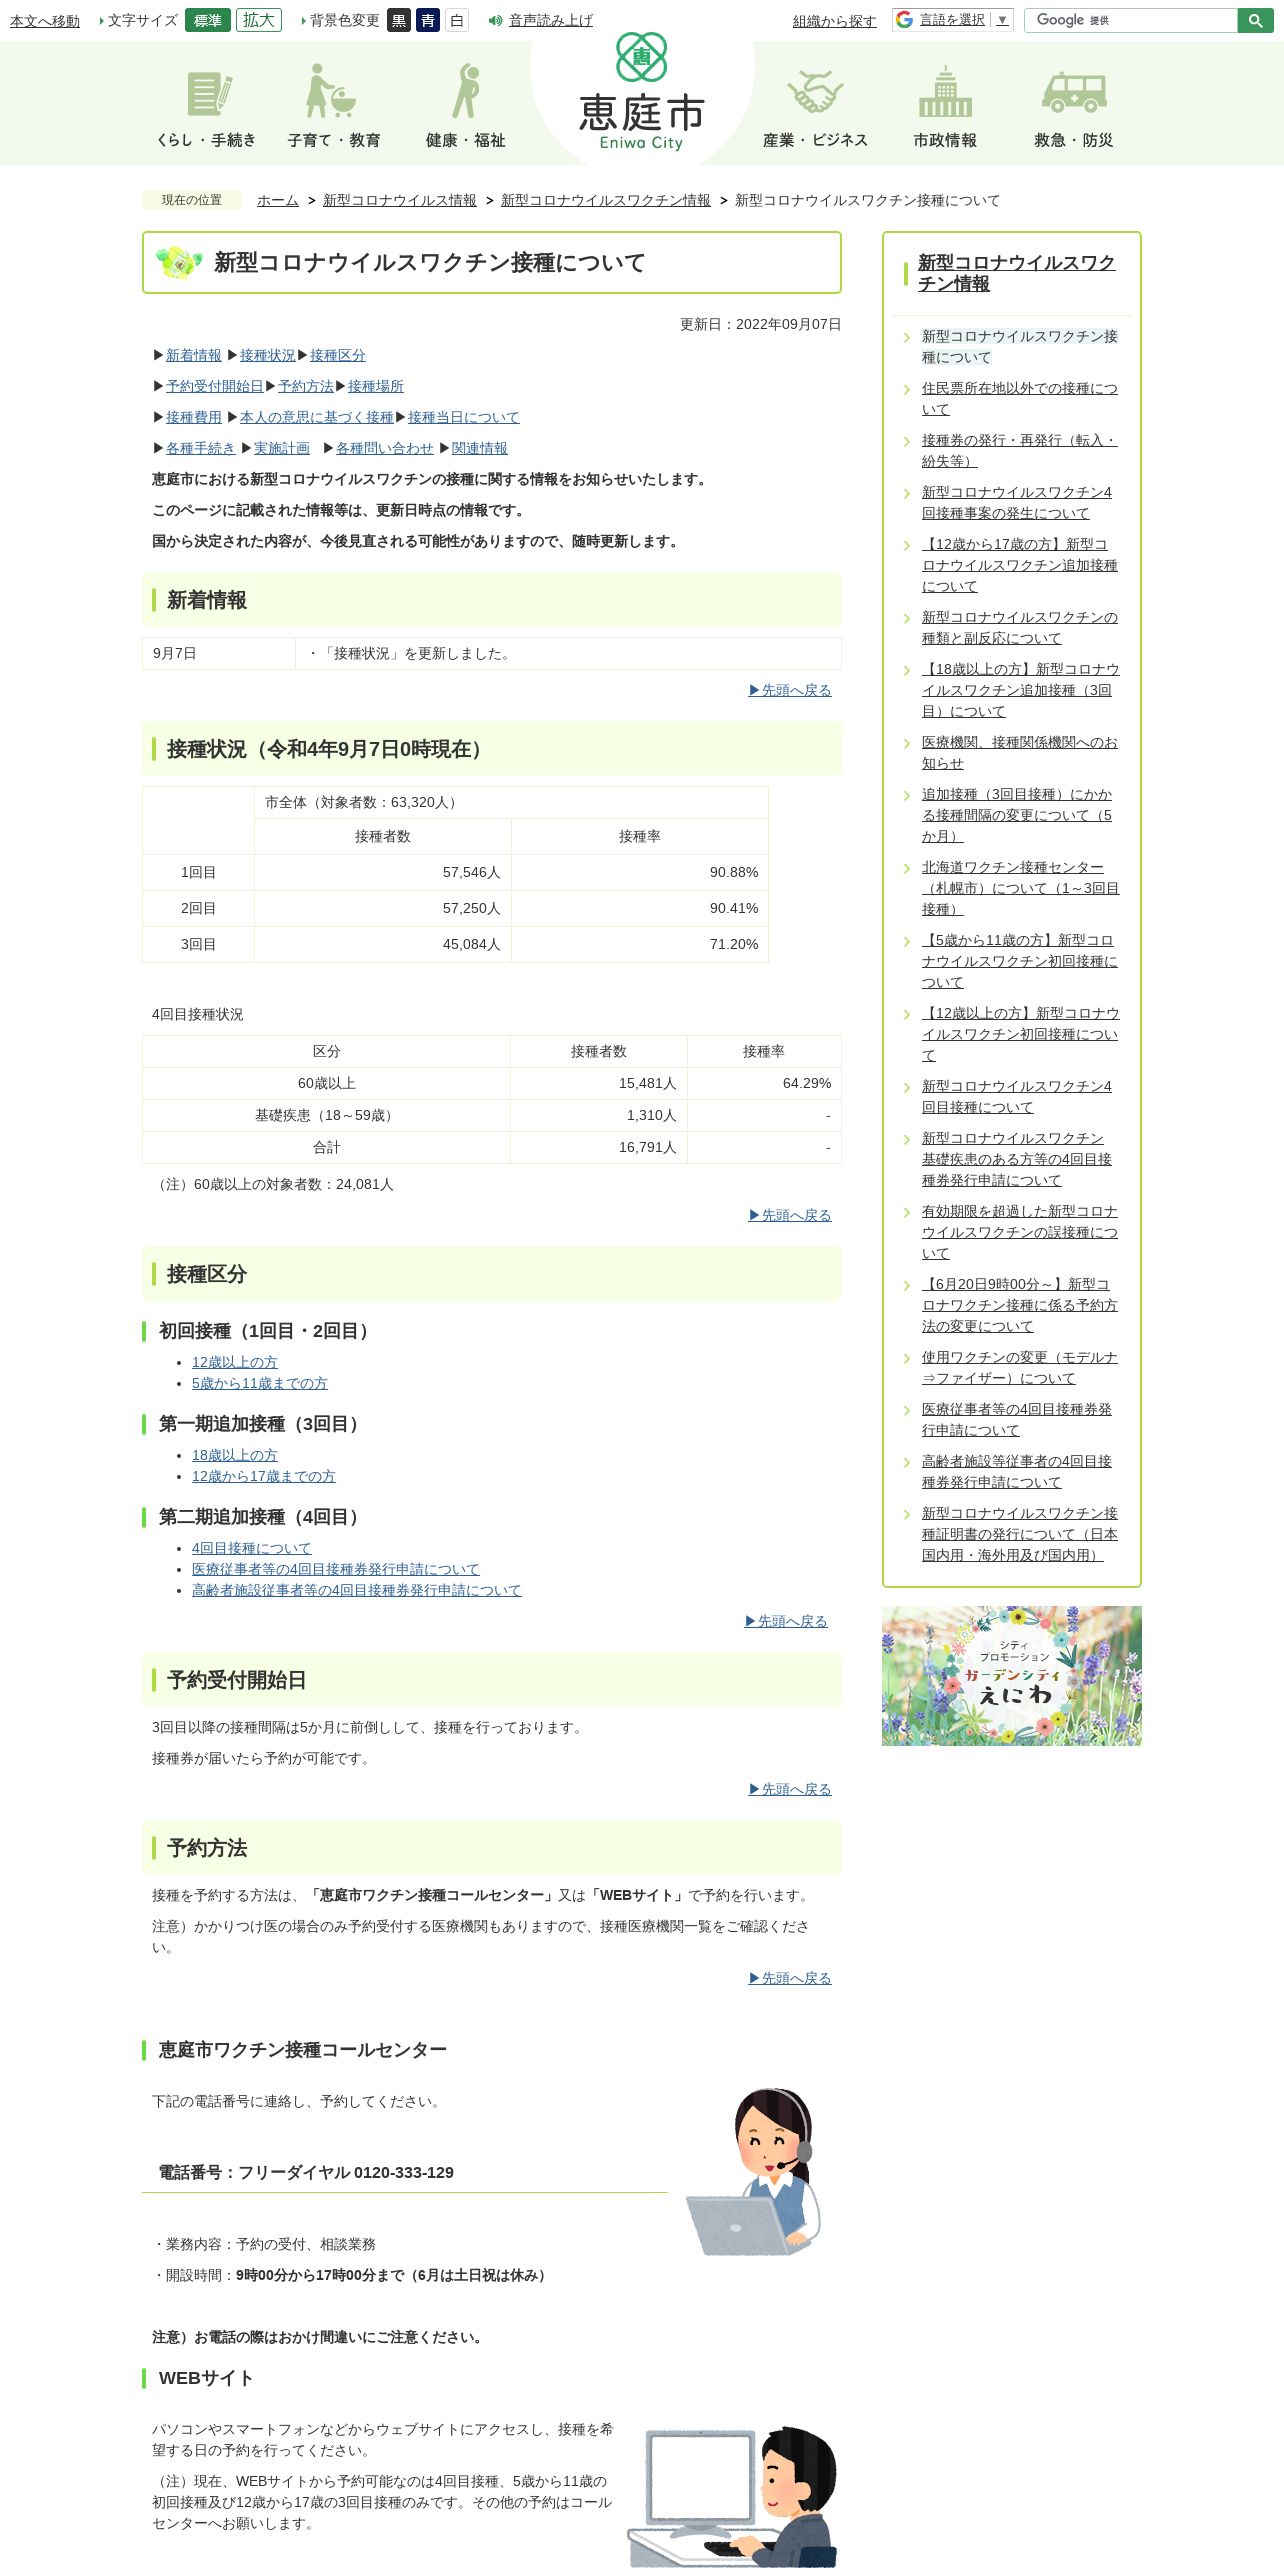Viewport: 1284px width, 2568px height.
Task: Open 12歳以上の方 initial vaccination link
Action: pos(235,1362)
